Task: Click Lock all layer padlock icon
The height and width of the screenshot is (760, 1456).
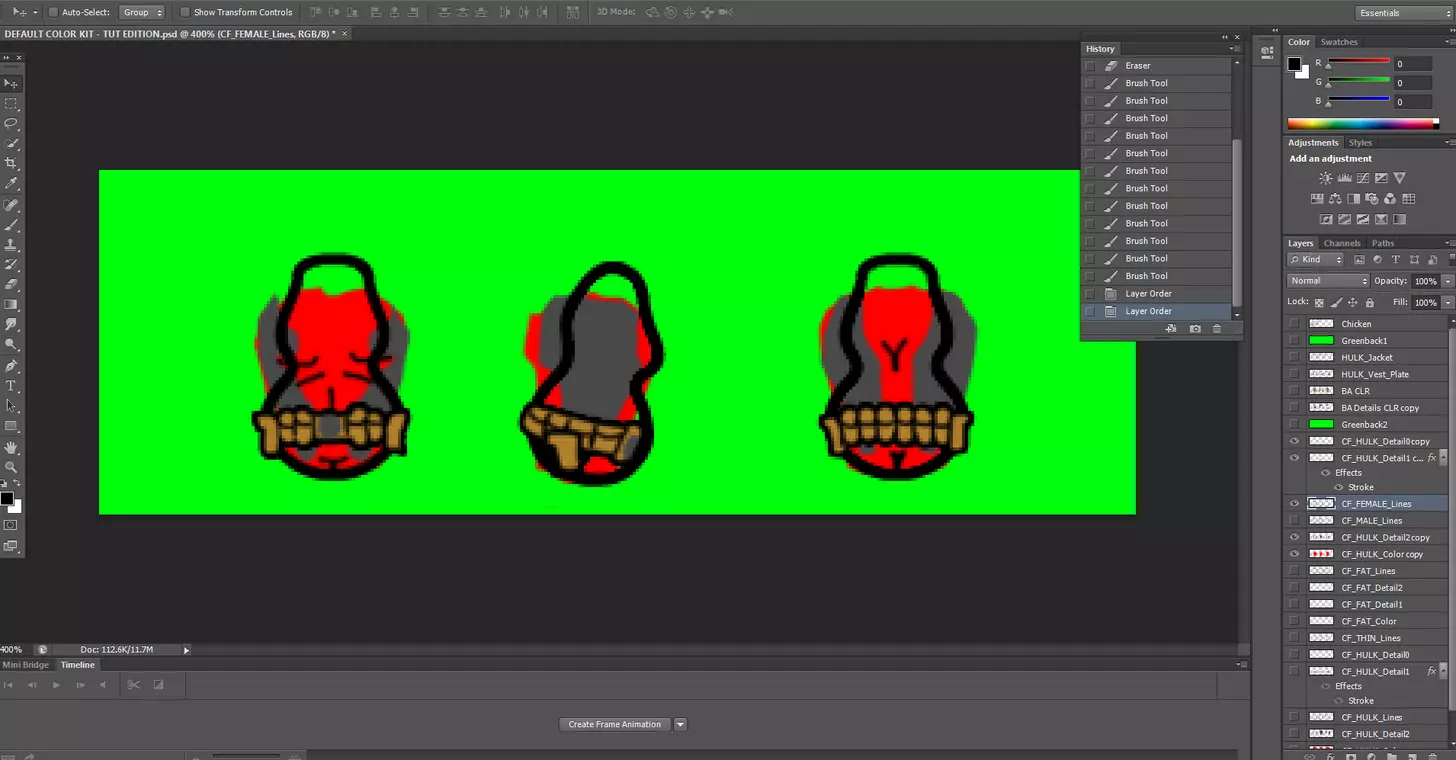Action: pyautogui.click(x=1370, y=302)
